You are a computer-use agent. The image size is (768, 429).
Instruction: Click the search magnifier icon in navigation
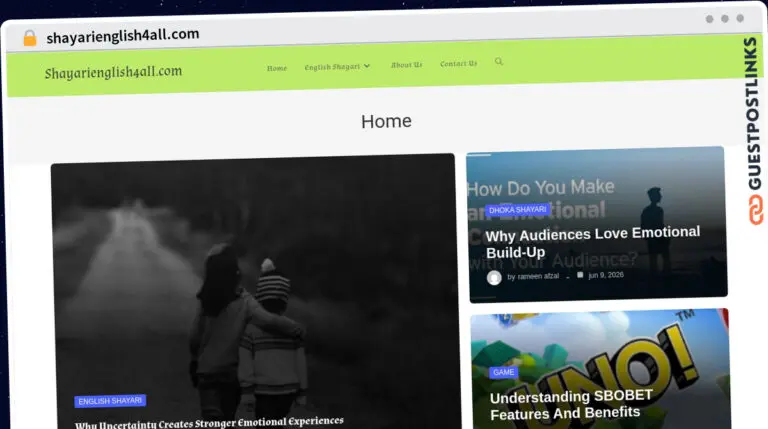499,61
